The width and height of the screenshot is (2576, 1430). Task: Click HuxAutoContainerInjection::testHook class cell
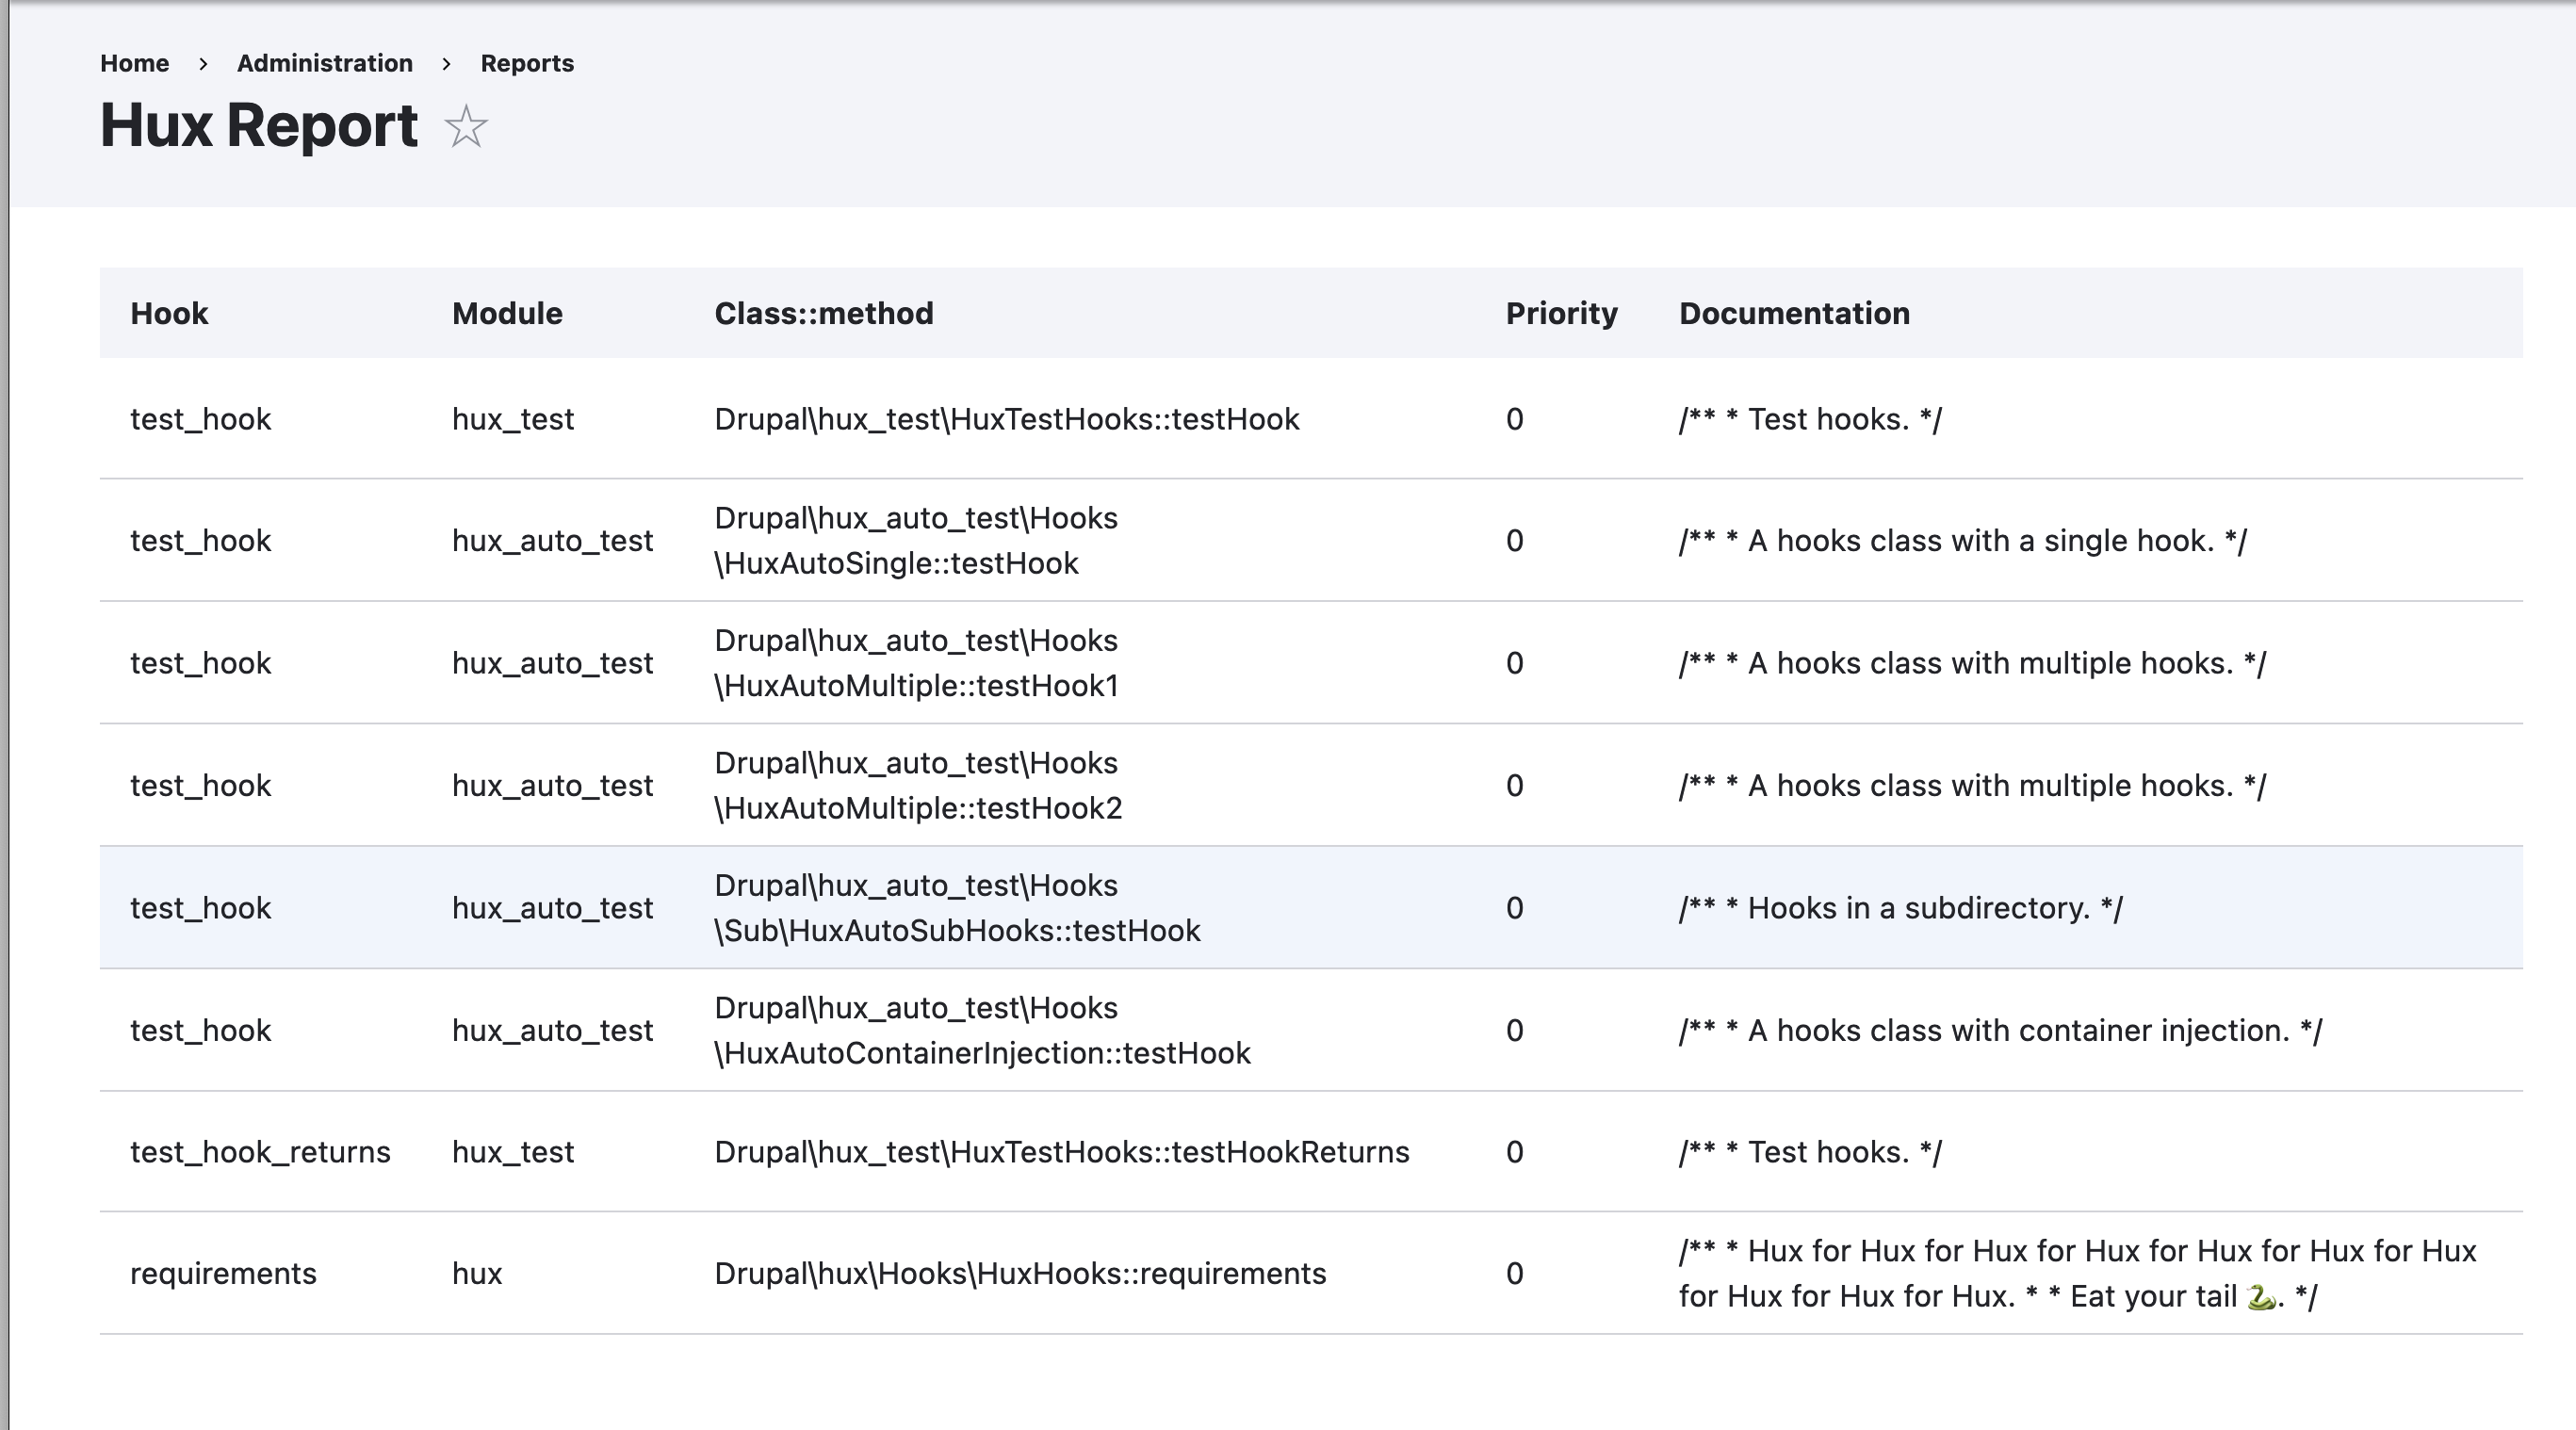point(981,1030)
